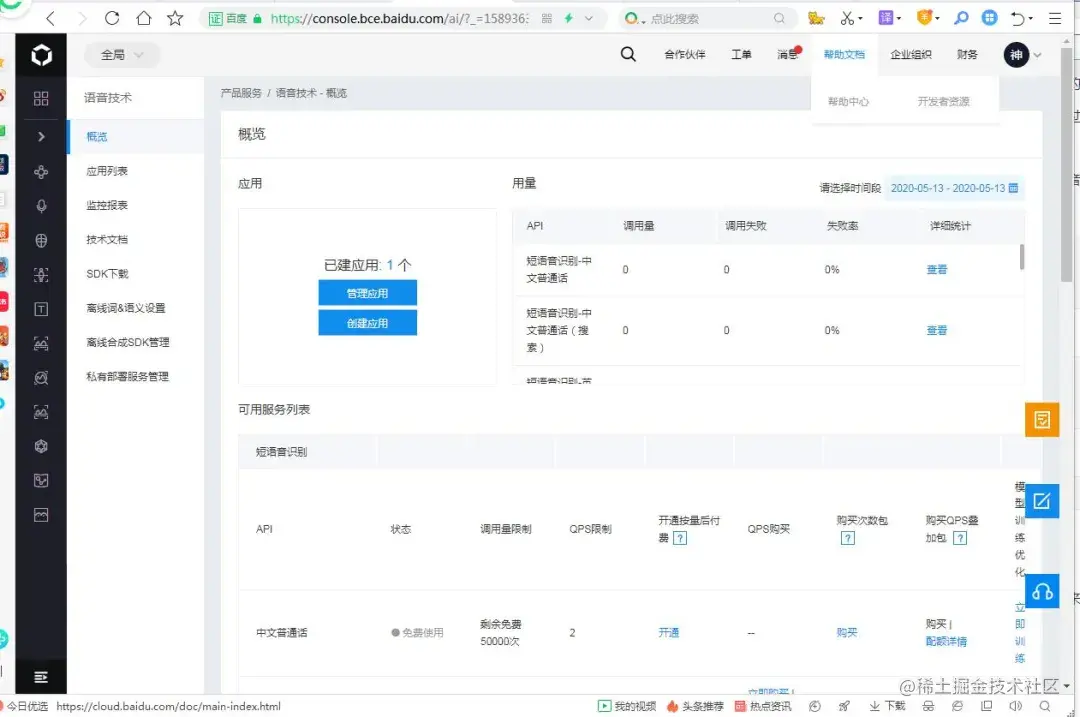
Task: Expand the user avatar dropdown menu
Action: coord(1024,55)
